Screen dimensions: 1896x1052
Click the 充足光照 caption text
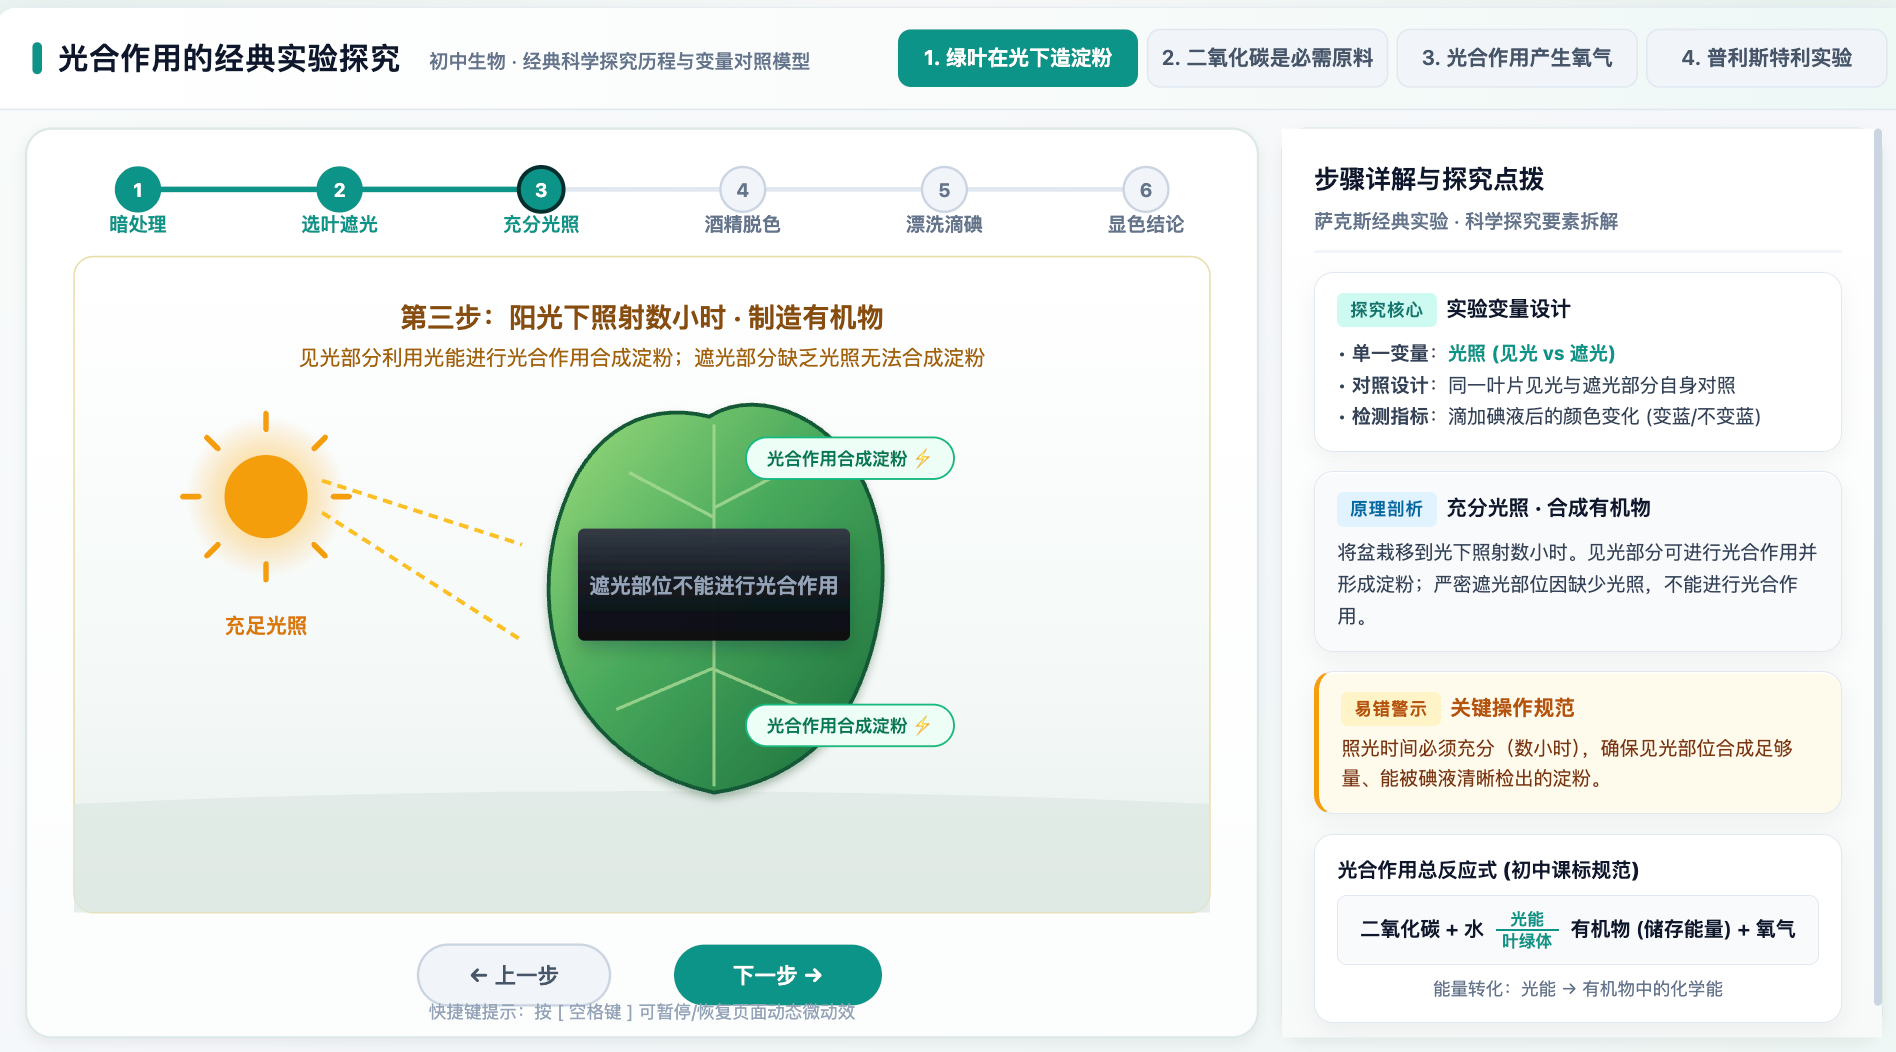(x=266, y=626)
